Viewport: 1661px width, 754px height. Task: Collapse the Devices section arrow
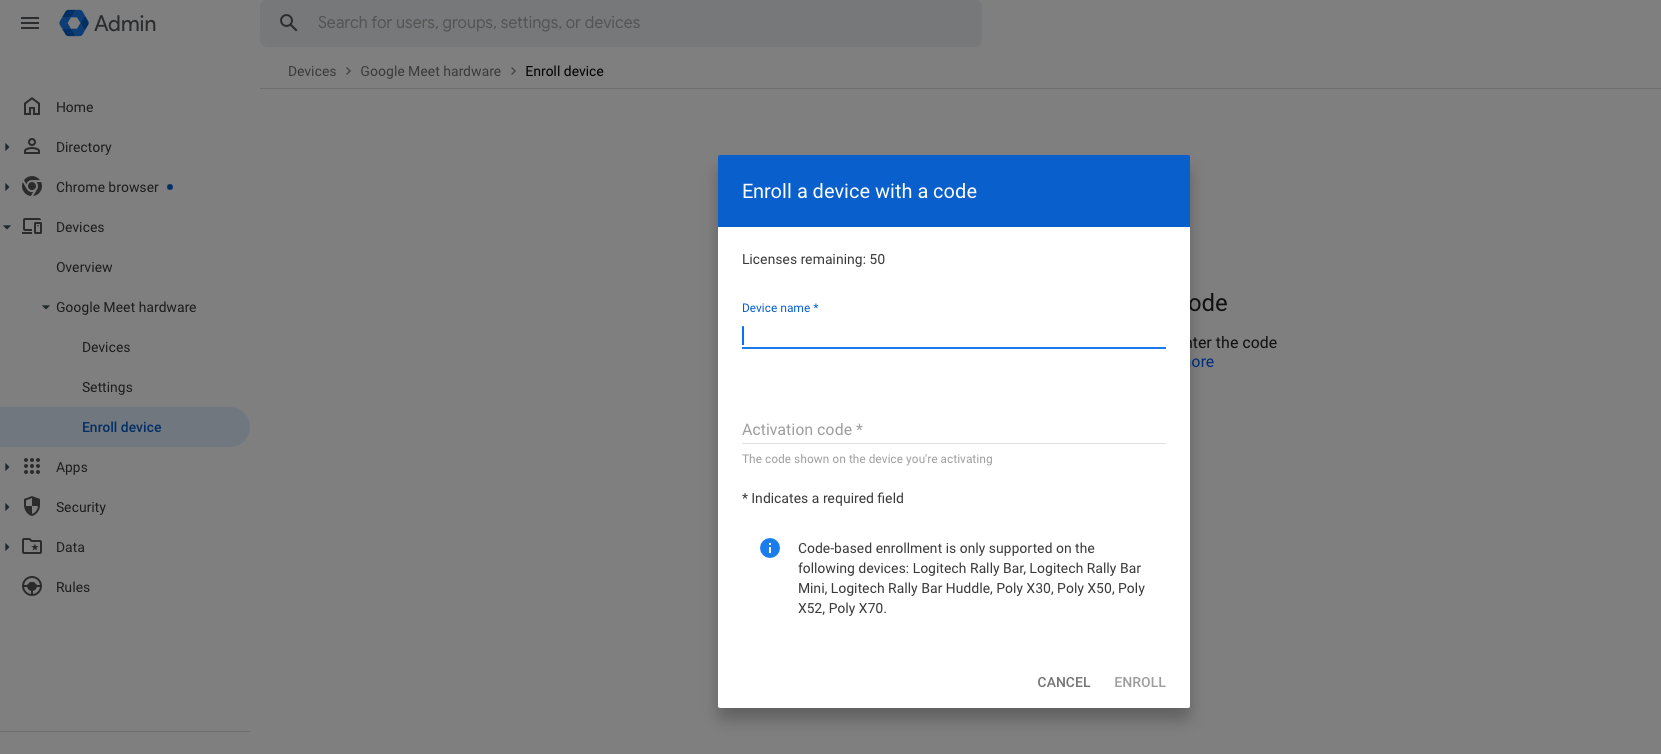coord(7,227)
